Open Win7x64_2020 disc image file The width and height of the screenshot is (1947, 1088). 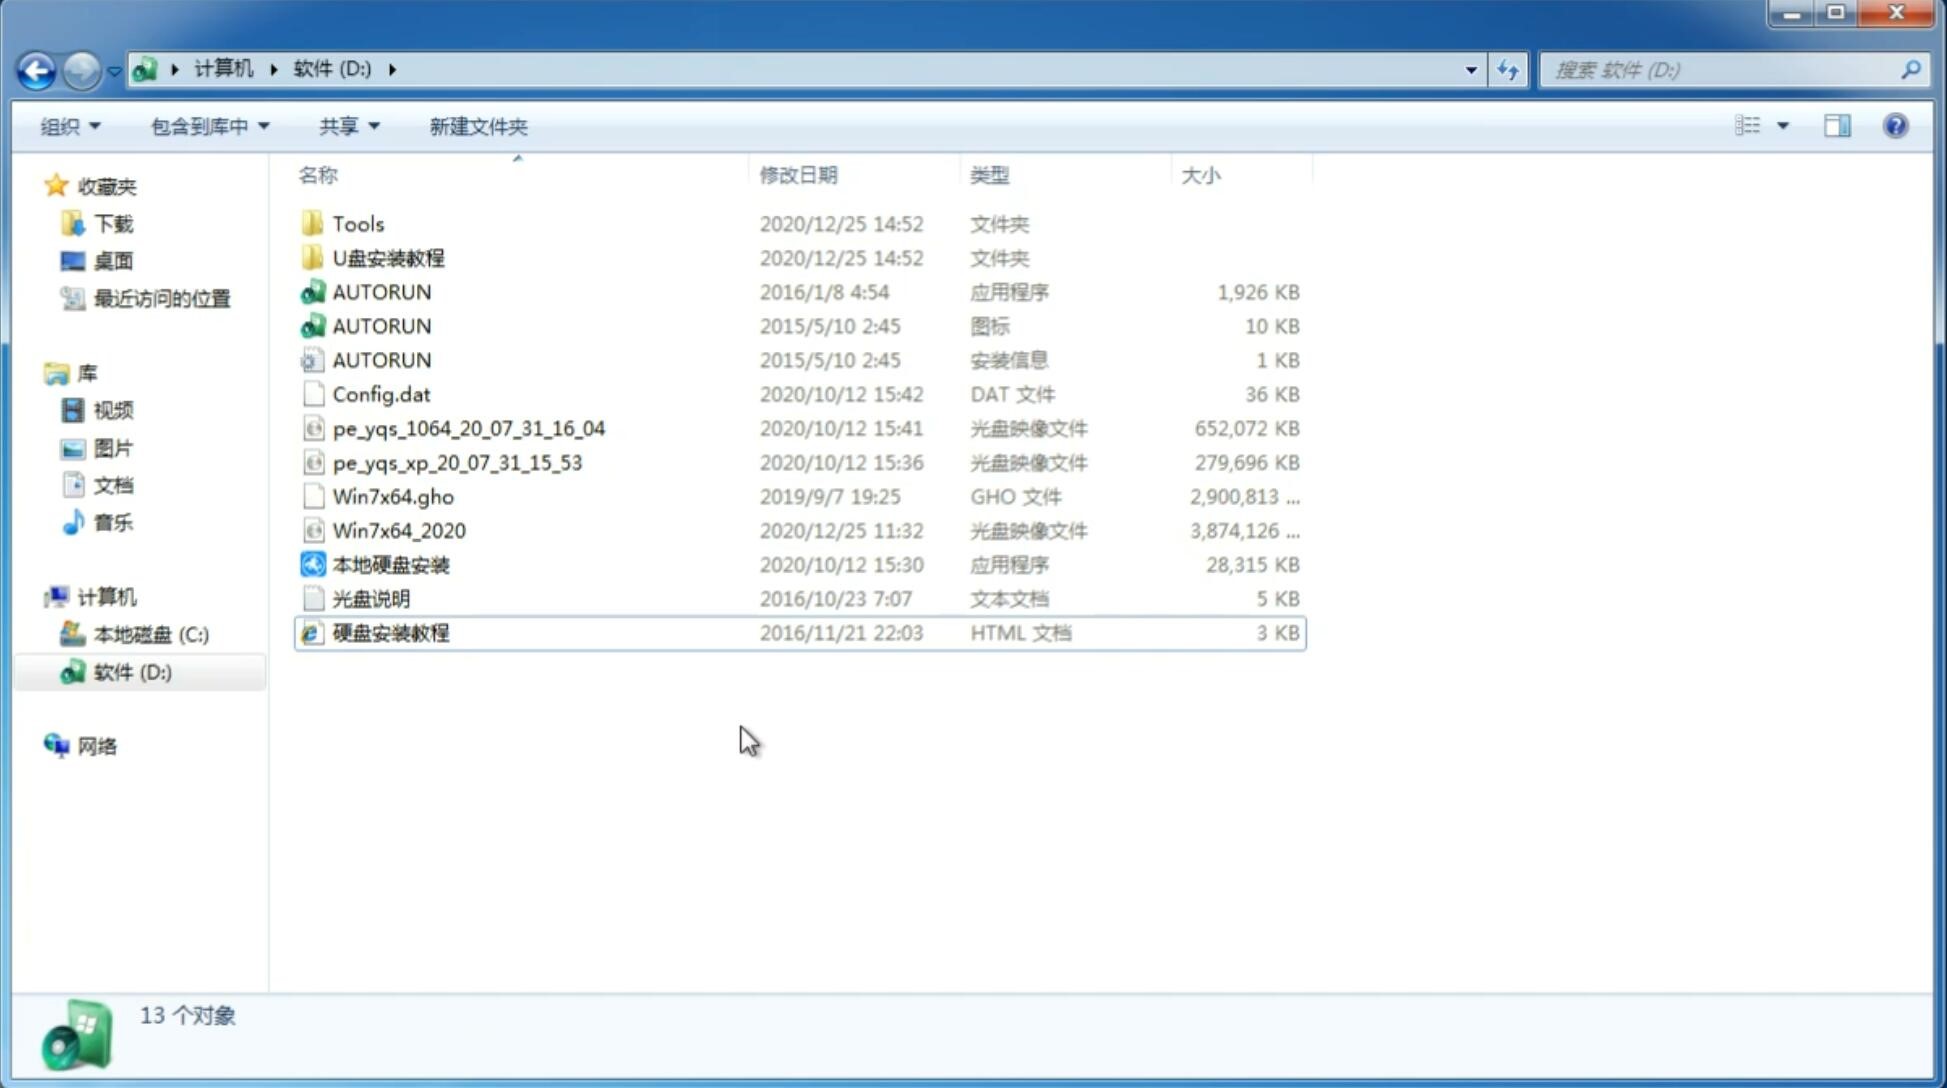click(x=400, y=531)
